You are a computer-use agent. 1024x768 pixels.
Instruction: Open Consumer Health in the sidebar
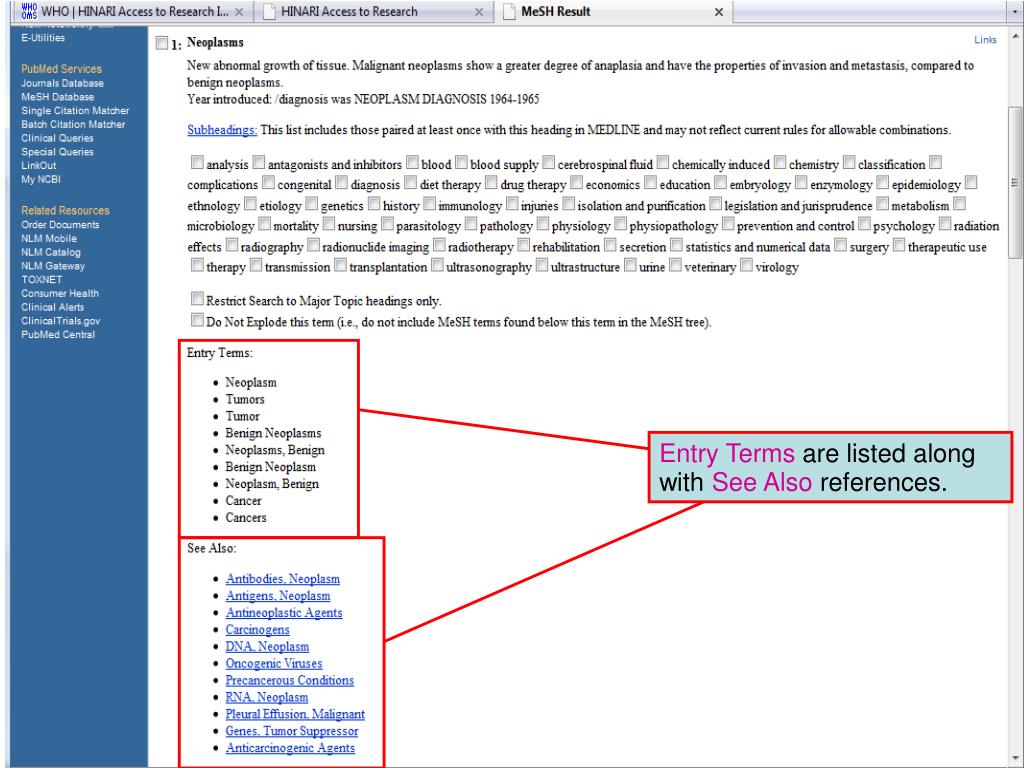pyautogui.click(x=60, y=293)
